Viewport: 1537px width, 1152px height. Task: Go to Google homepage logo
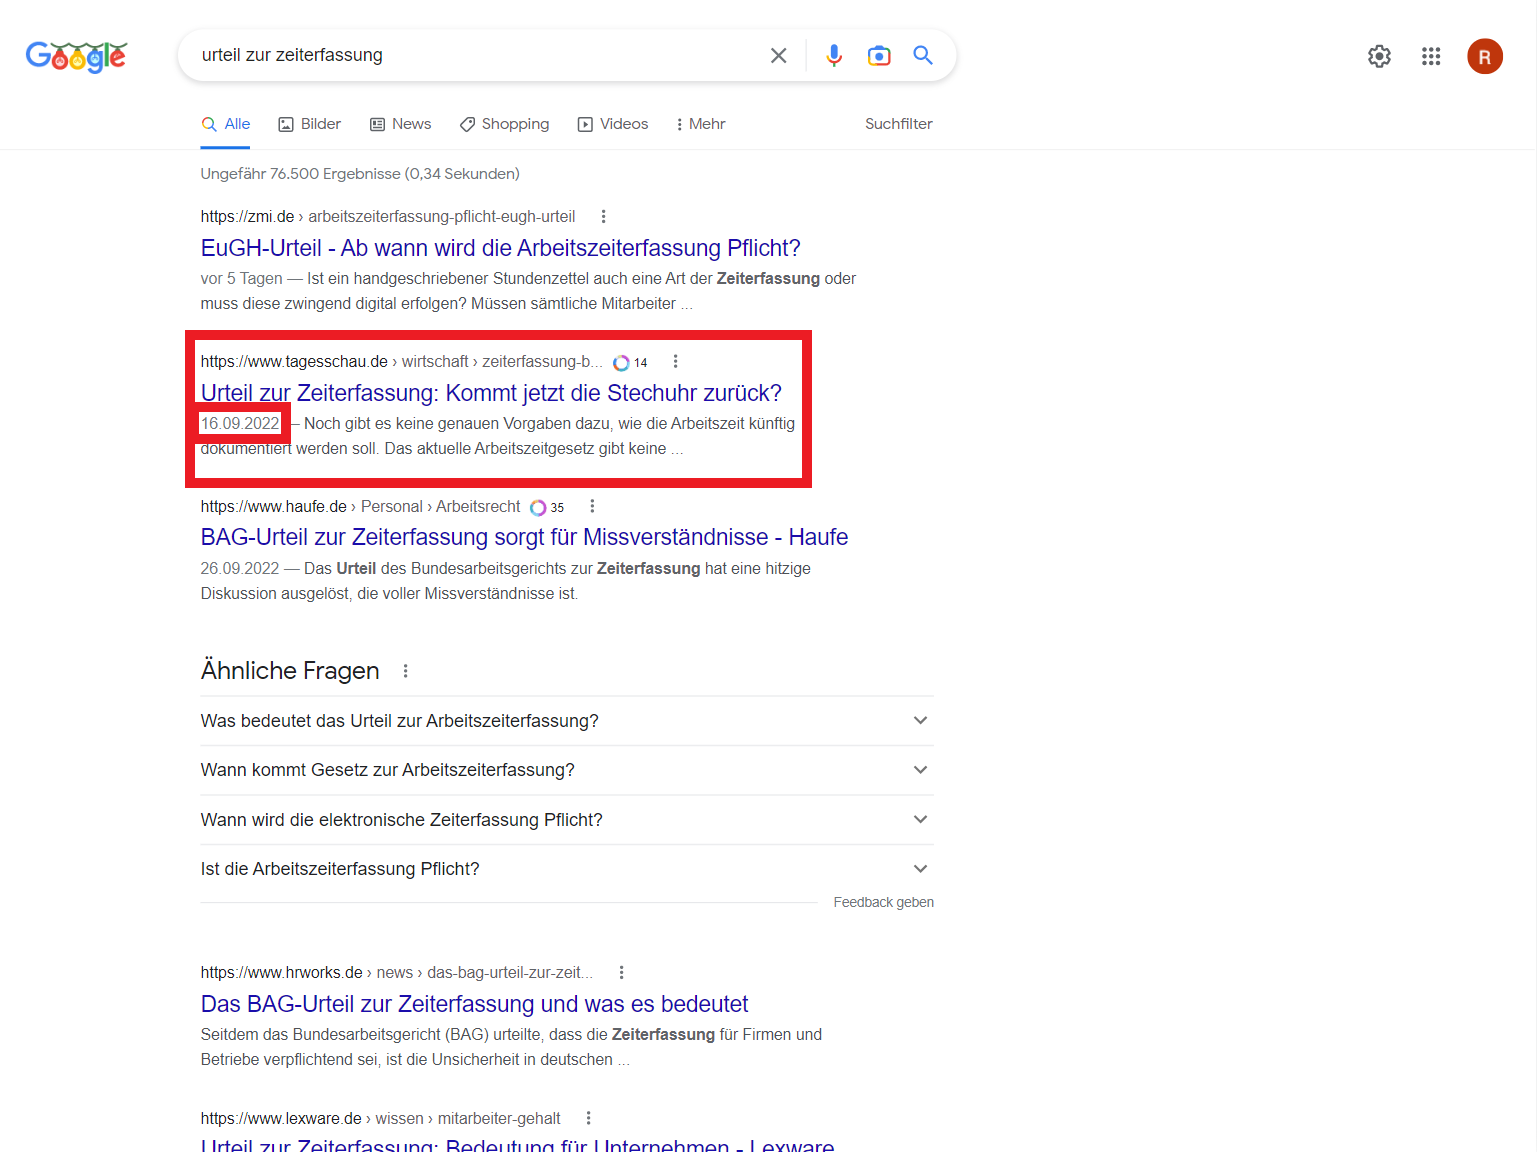76,57
